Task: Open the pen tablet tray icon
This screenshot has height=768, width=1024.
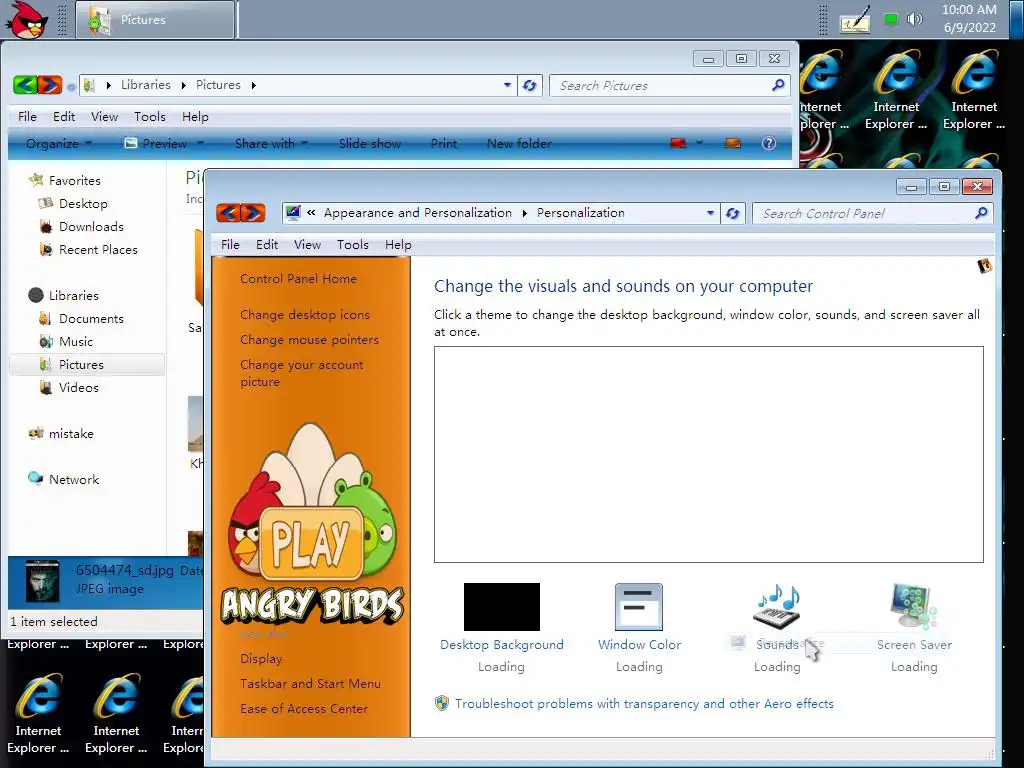Action: pos(855,20)
